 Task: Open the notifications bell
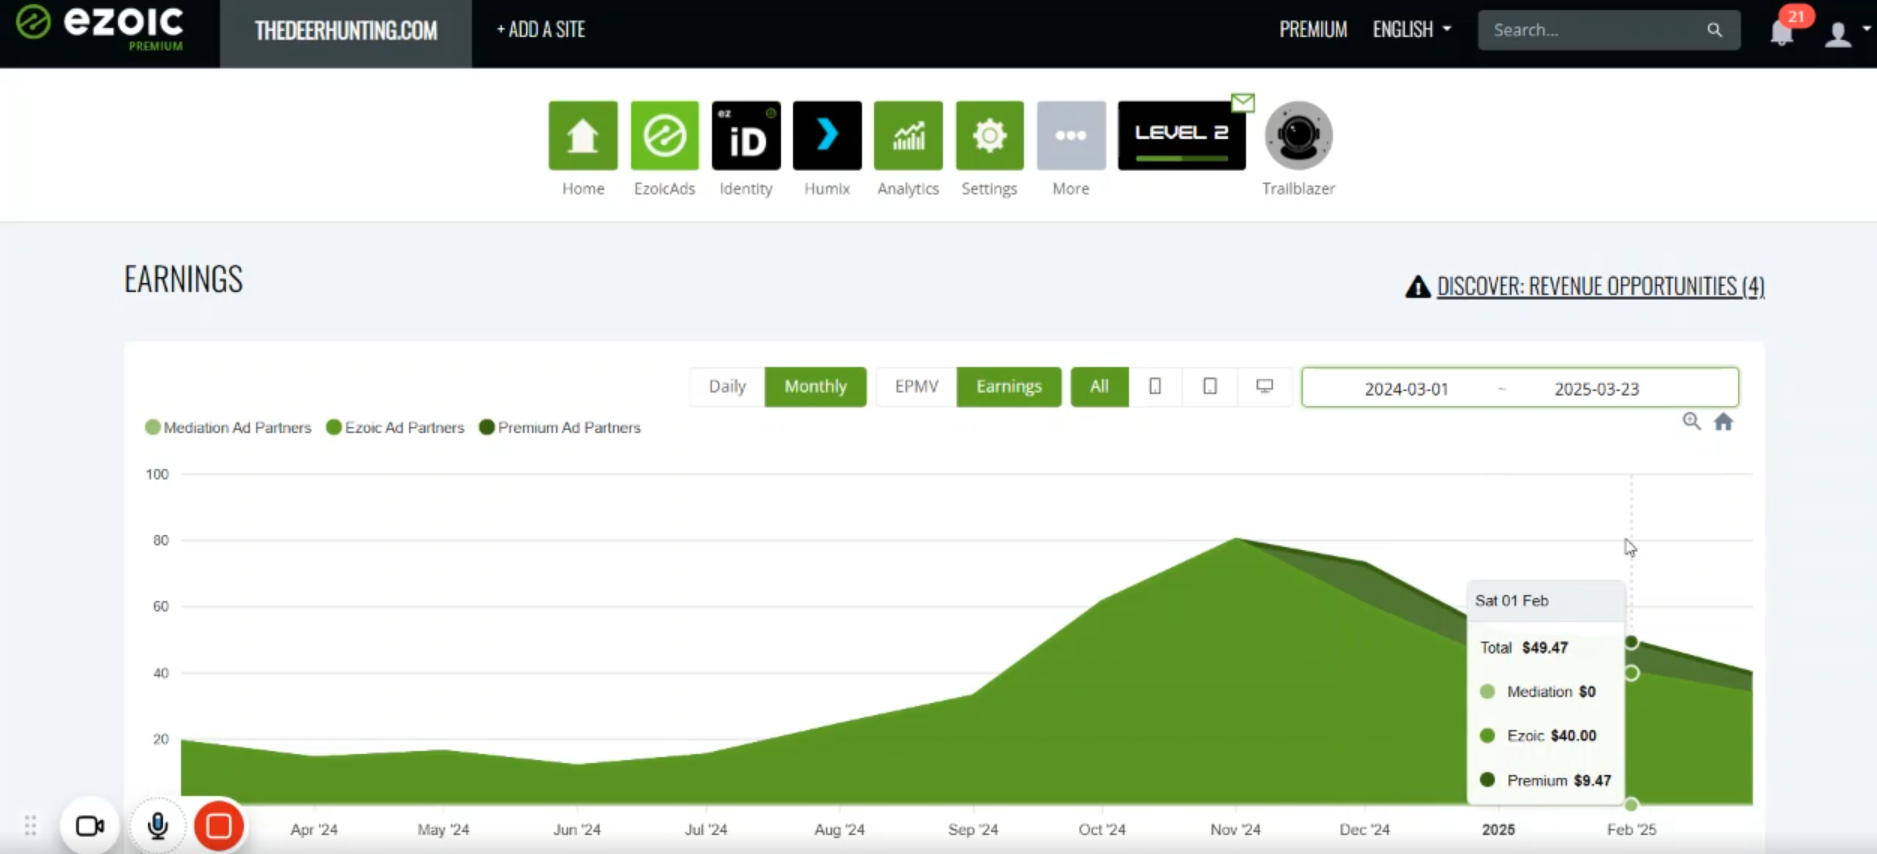click(1782, 32)
